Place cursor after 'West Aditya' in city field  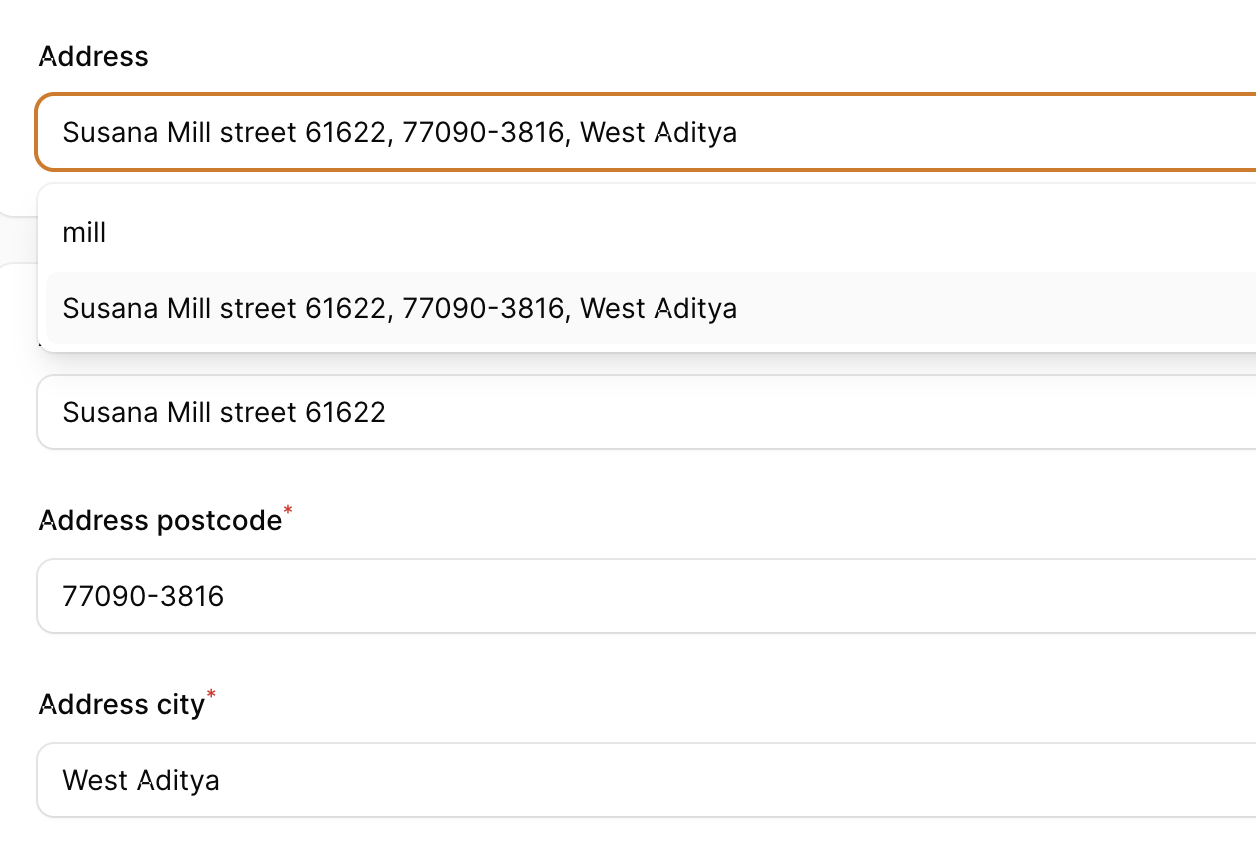[x=222, y=780]
